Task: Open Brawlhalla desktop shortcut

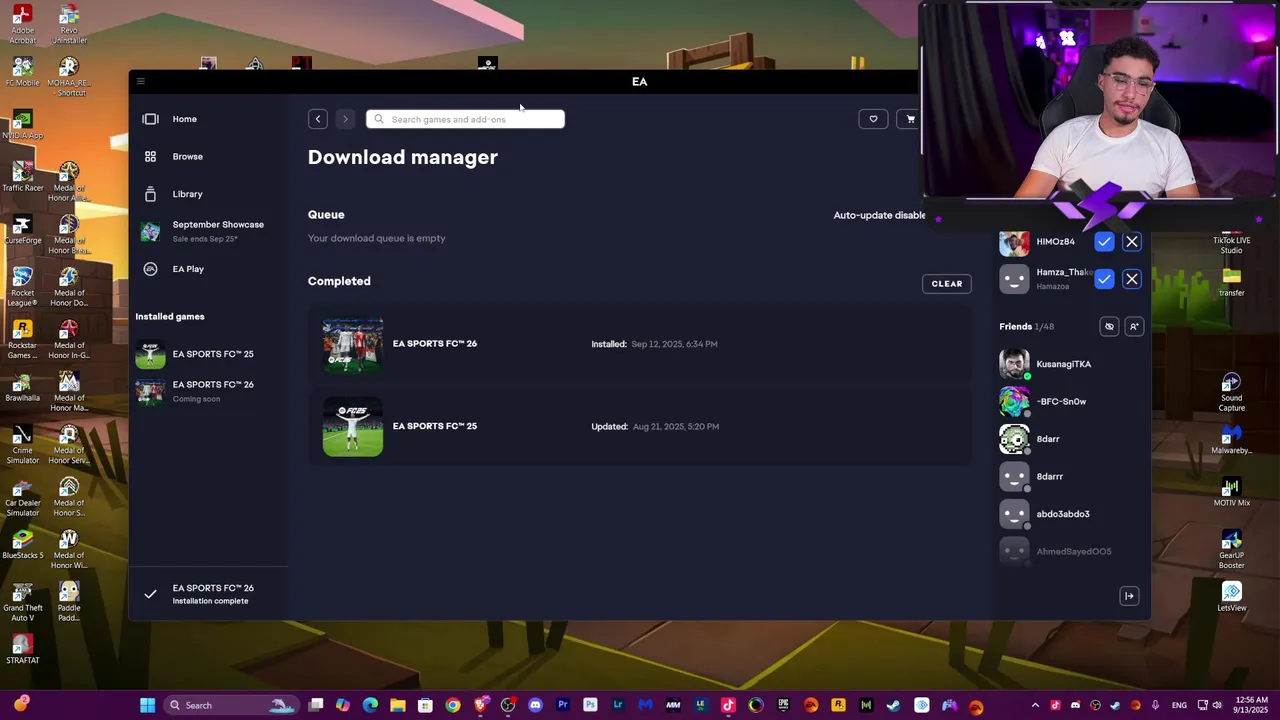Action: pyautogui.click(x=22, y=388)
